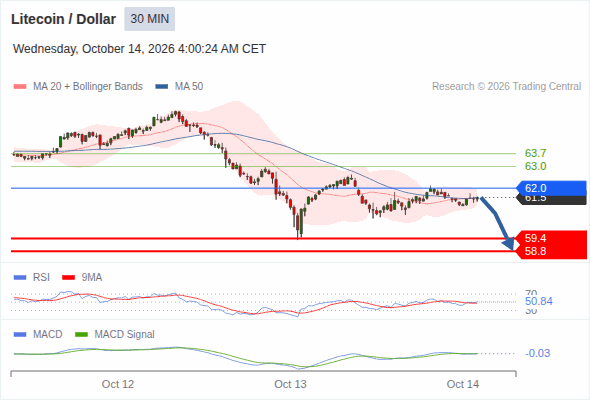Click the RSI value 50.84 readout
Viewport: 590px width, 400px height.
pos(539,301)
